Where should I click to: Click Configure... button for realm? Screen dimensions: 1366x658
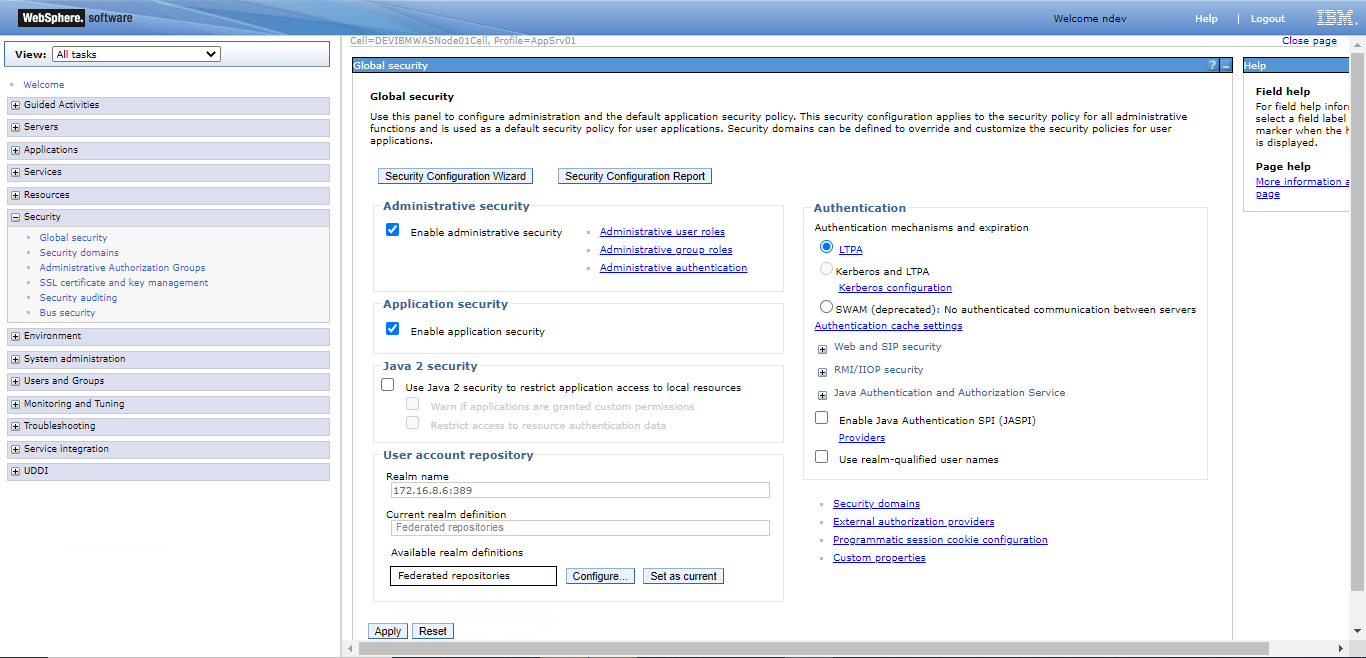coord(600,576)
